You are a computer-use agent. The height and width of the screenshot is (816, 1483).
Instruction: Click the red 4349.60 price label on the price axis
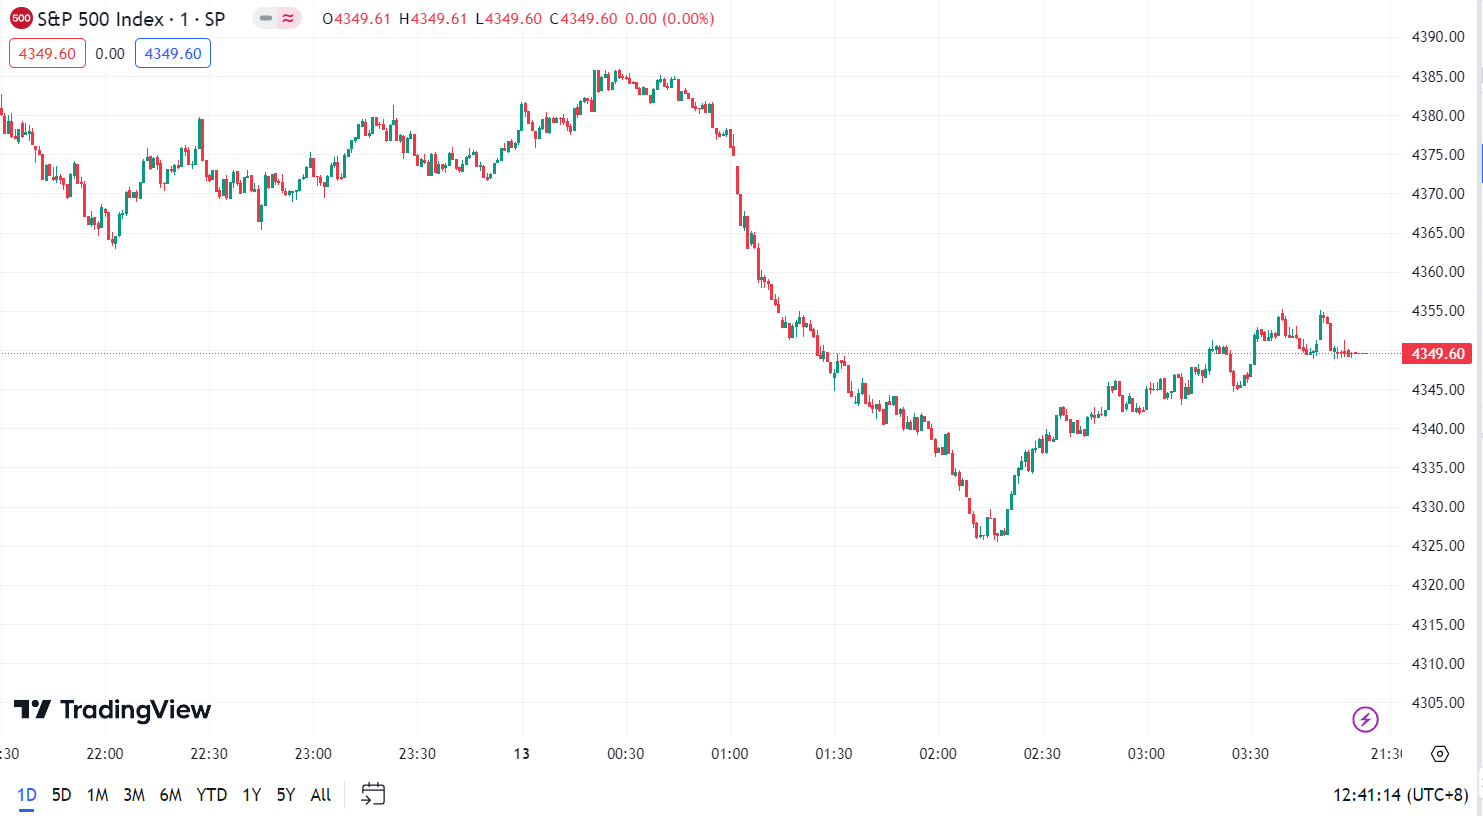pyautogui.click(x=1437, y=353)
